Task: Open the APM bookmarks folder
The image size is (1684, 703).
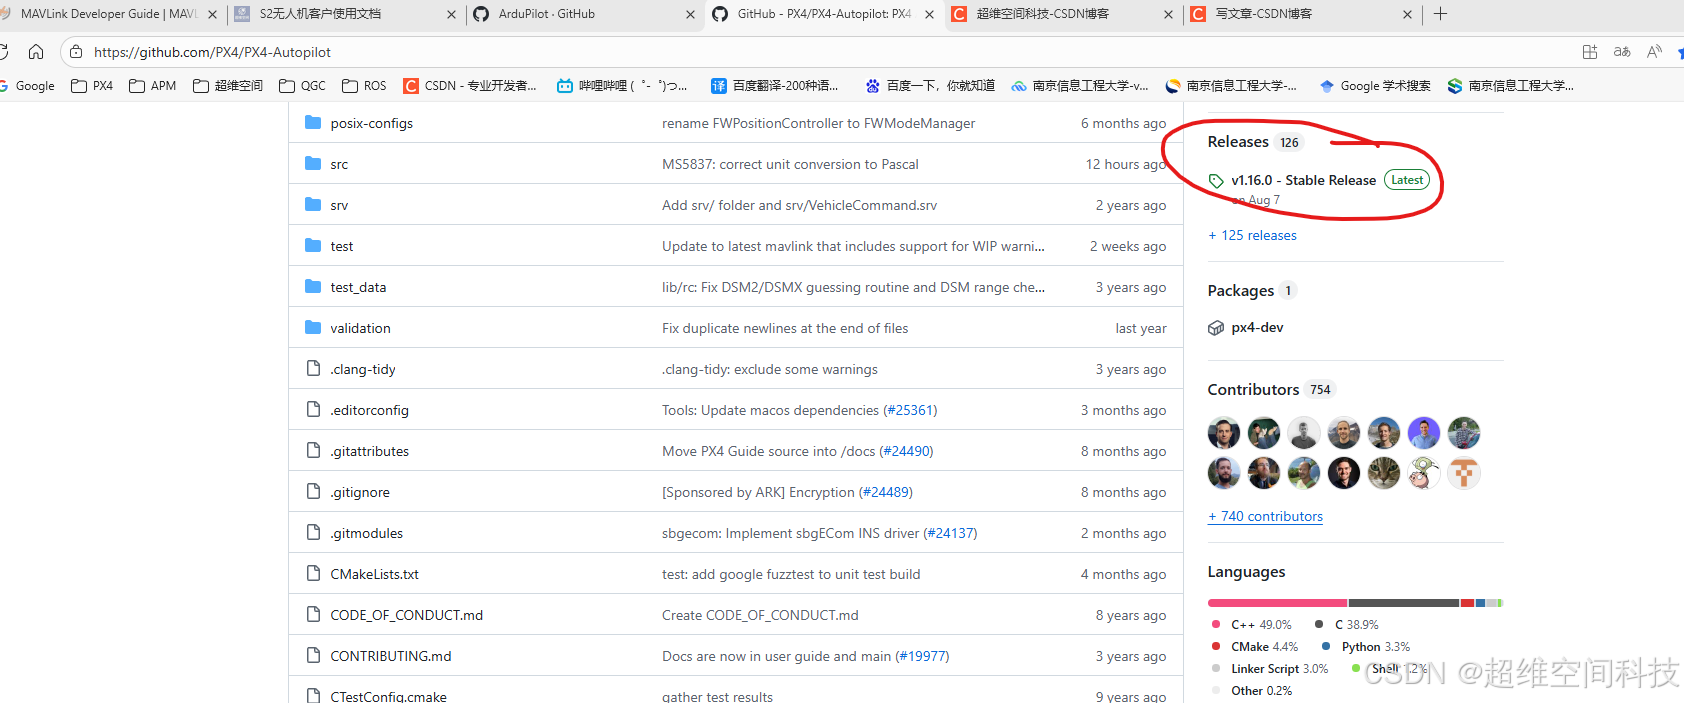Action: [x=153, y=86]
